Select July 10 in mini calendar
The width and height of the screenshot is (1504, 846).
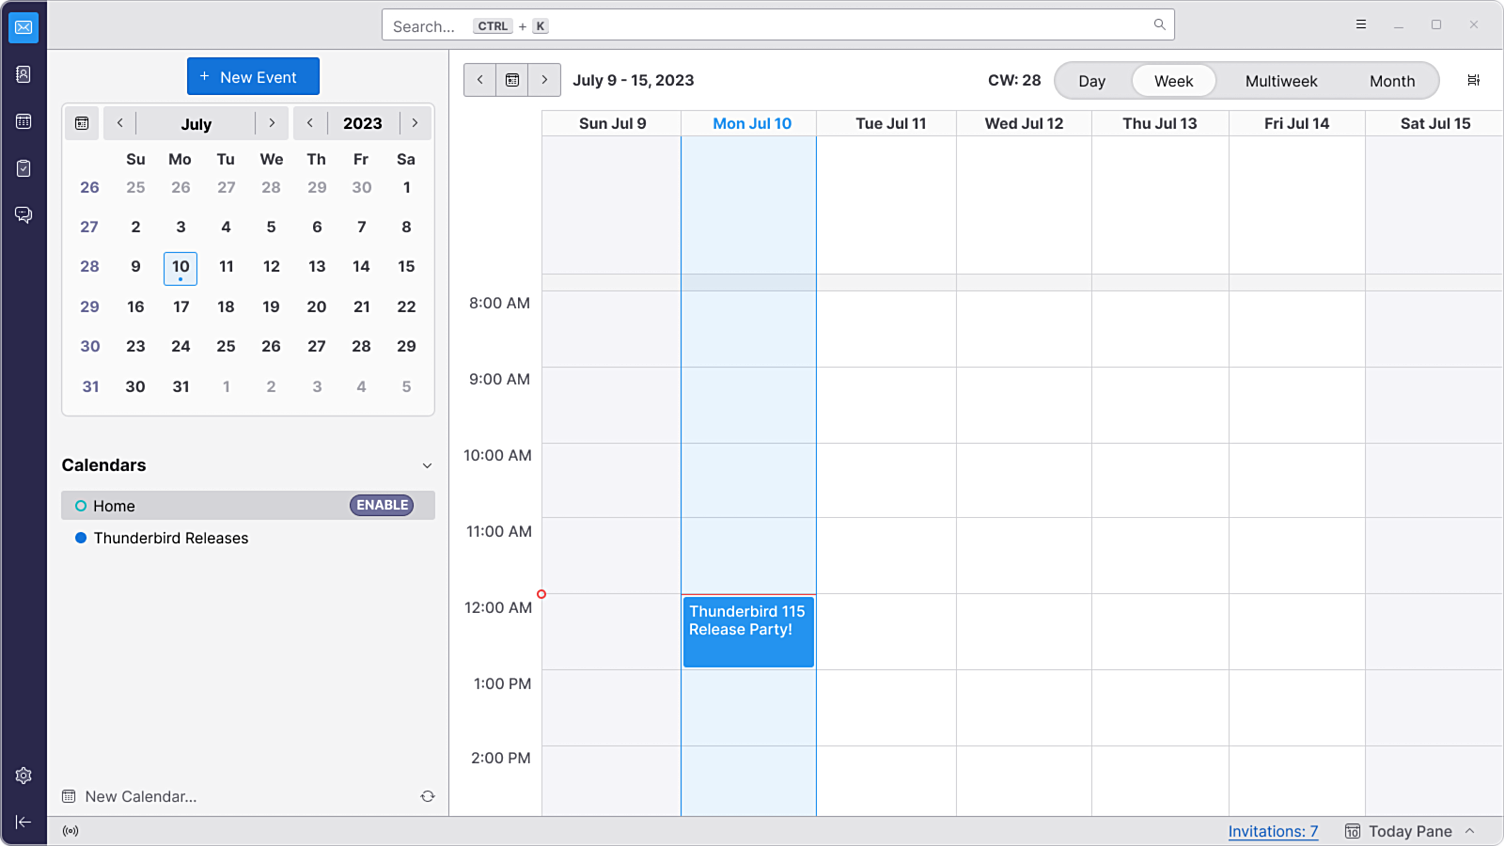181,267
